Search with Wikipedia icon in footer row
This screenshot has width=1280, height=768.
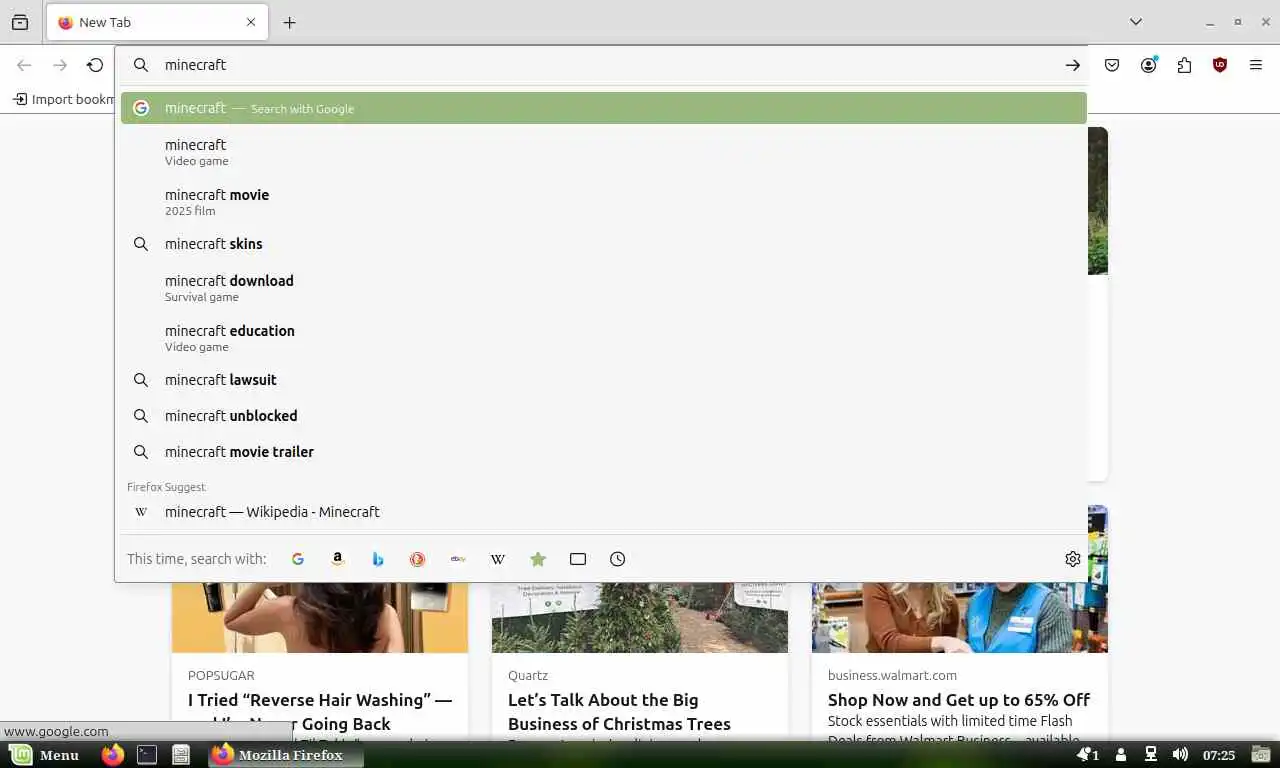click(x=498, y=559)
